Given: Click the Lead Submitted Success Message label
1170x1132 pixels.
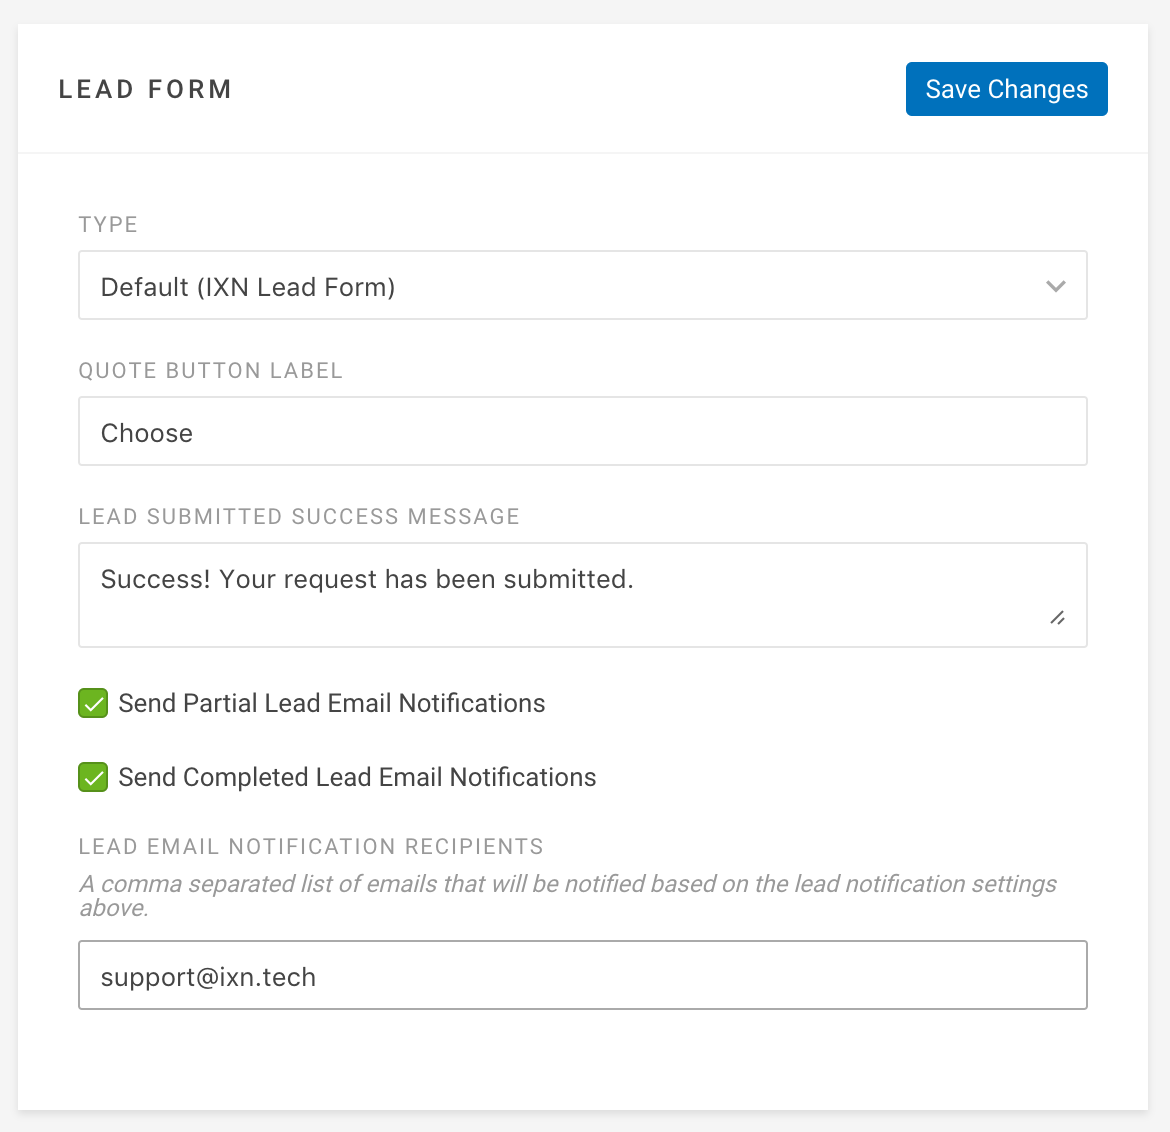Looking at the screenshot, I should [x=299, y=516].
